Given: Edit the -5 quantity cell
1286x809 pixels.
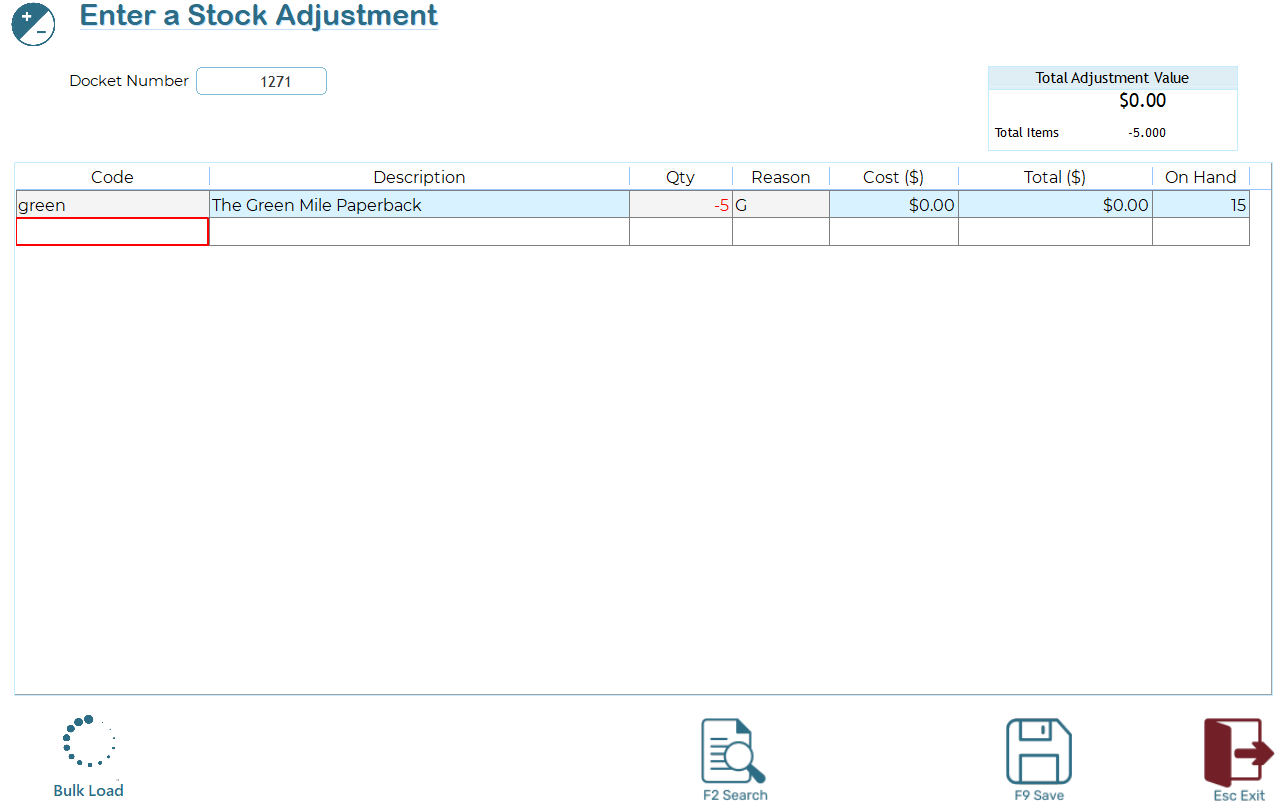Looking at the screenshot, I should coord(680,205).
